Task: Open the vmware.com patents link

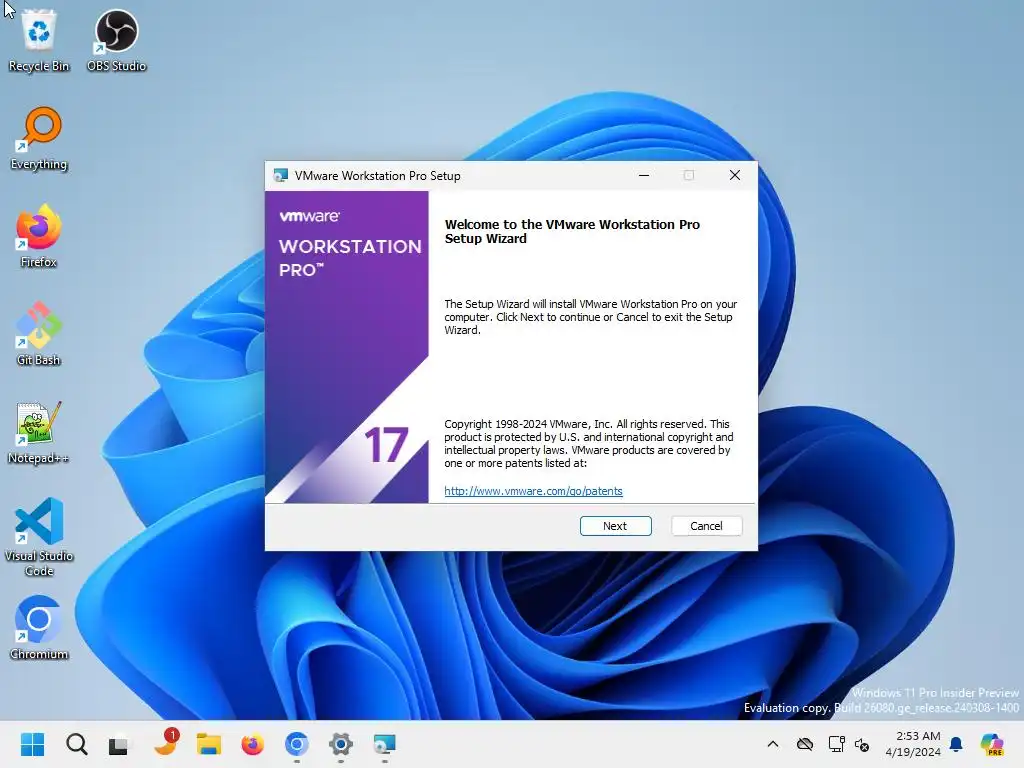Action: 533,491
